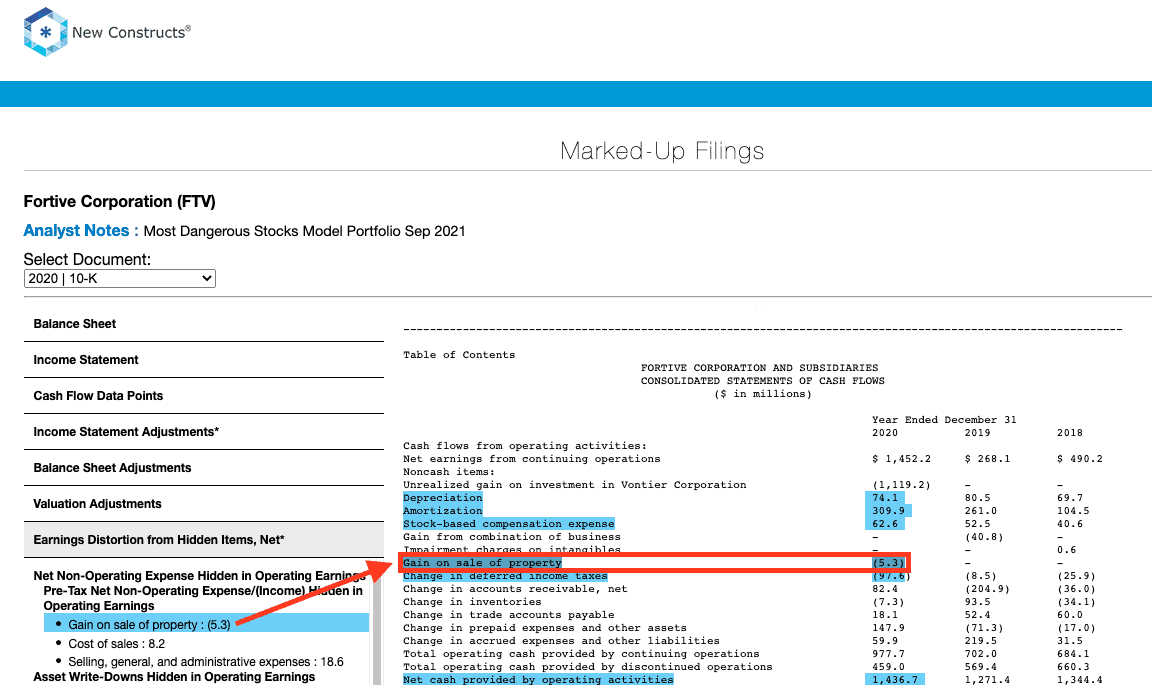The width and height of the screenshot is (1152, 685).
Task: Open the Cash Flow Data Points section
Action: [x=204, y=396]
